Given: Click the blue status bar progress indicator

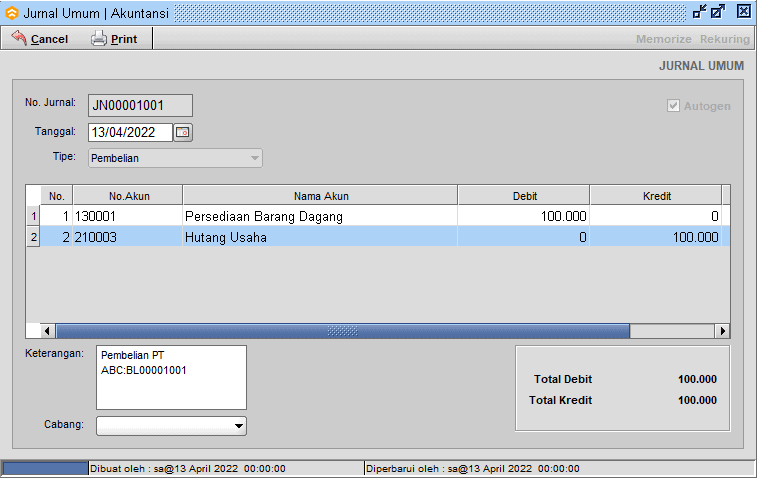Looking at the screenshot, I should click(x=45, y=468).
